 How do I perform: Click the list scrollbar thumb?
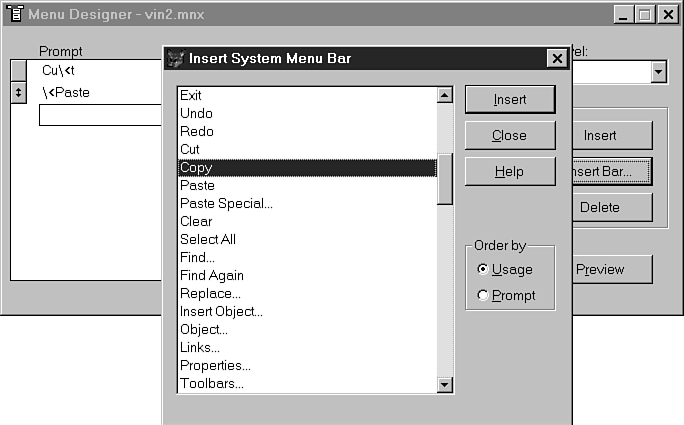445,178
